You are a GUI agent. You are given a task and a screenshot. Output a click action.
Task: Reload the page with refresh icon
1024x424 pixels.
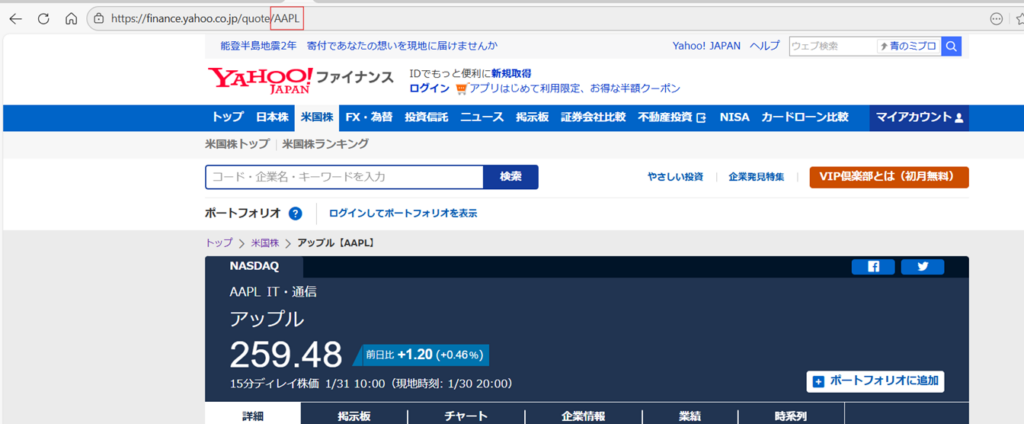[43, 19]
